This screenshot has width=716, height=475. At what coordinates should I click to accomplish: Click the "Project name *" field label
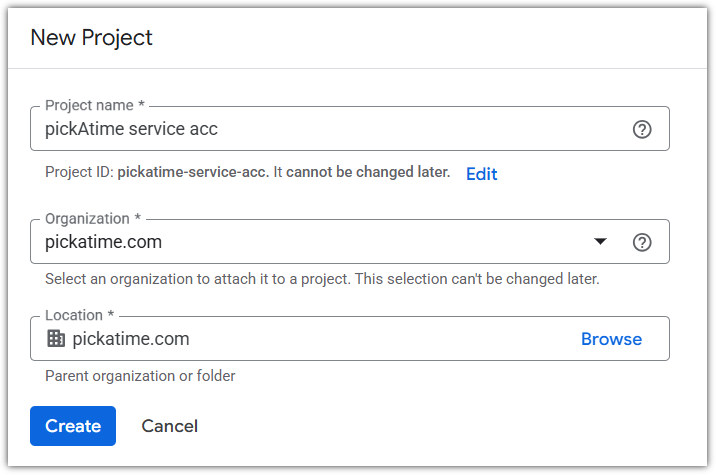point(93,106)
